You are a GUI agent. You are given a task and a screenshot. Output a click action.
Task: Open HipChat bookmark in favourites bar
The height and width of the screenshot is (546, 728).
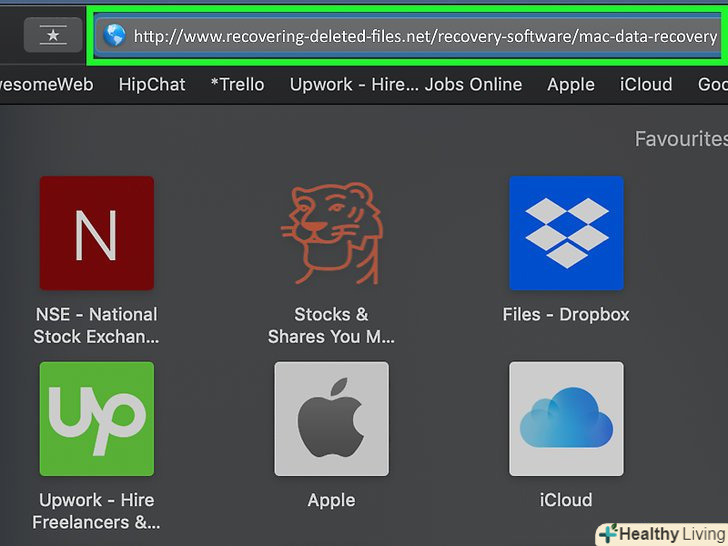[x=152, y=84]
